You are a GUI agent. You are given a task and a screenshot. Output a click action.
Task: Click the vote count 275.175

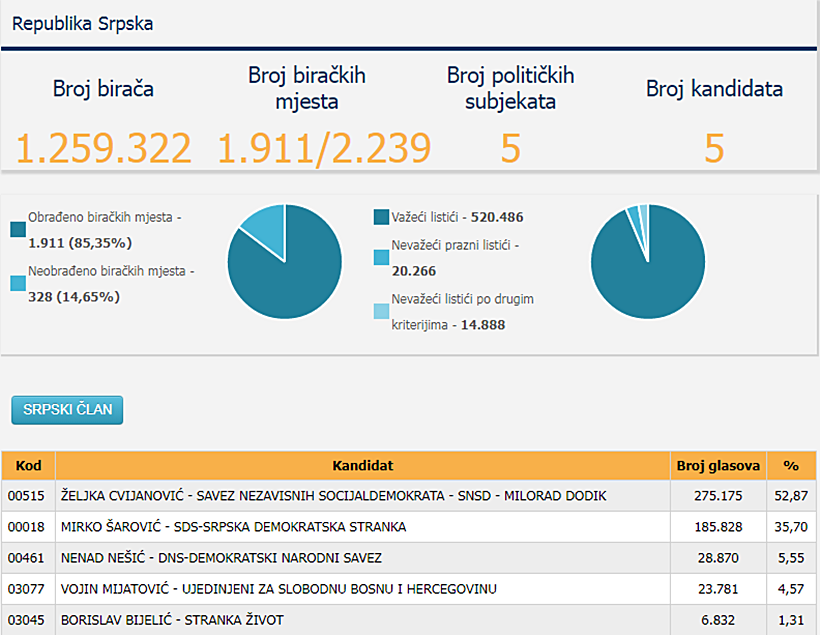pos(718,495)
